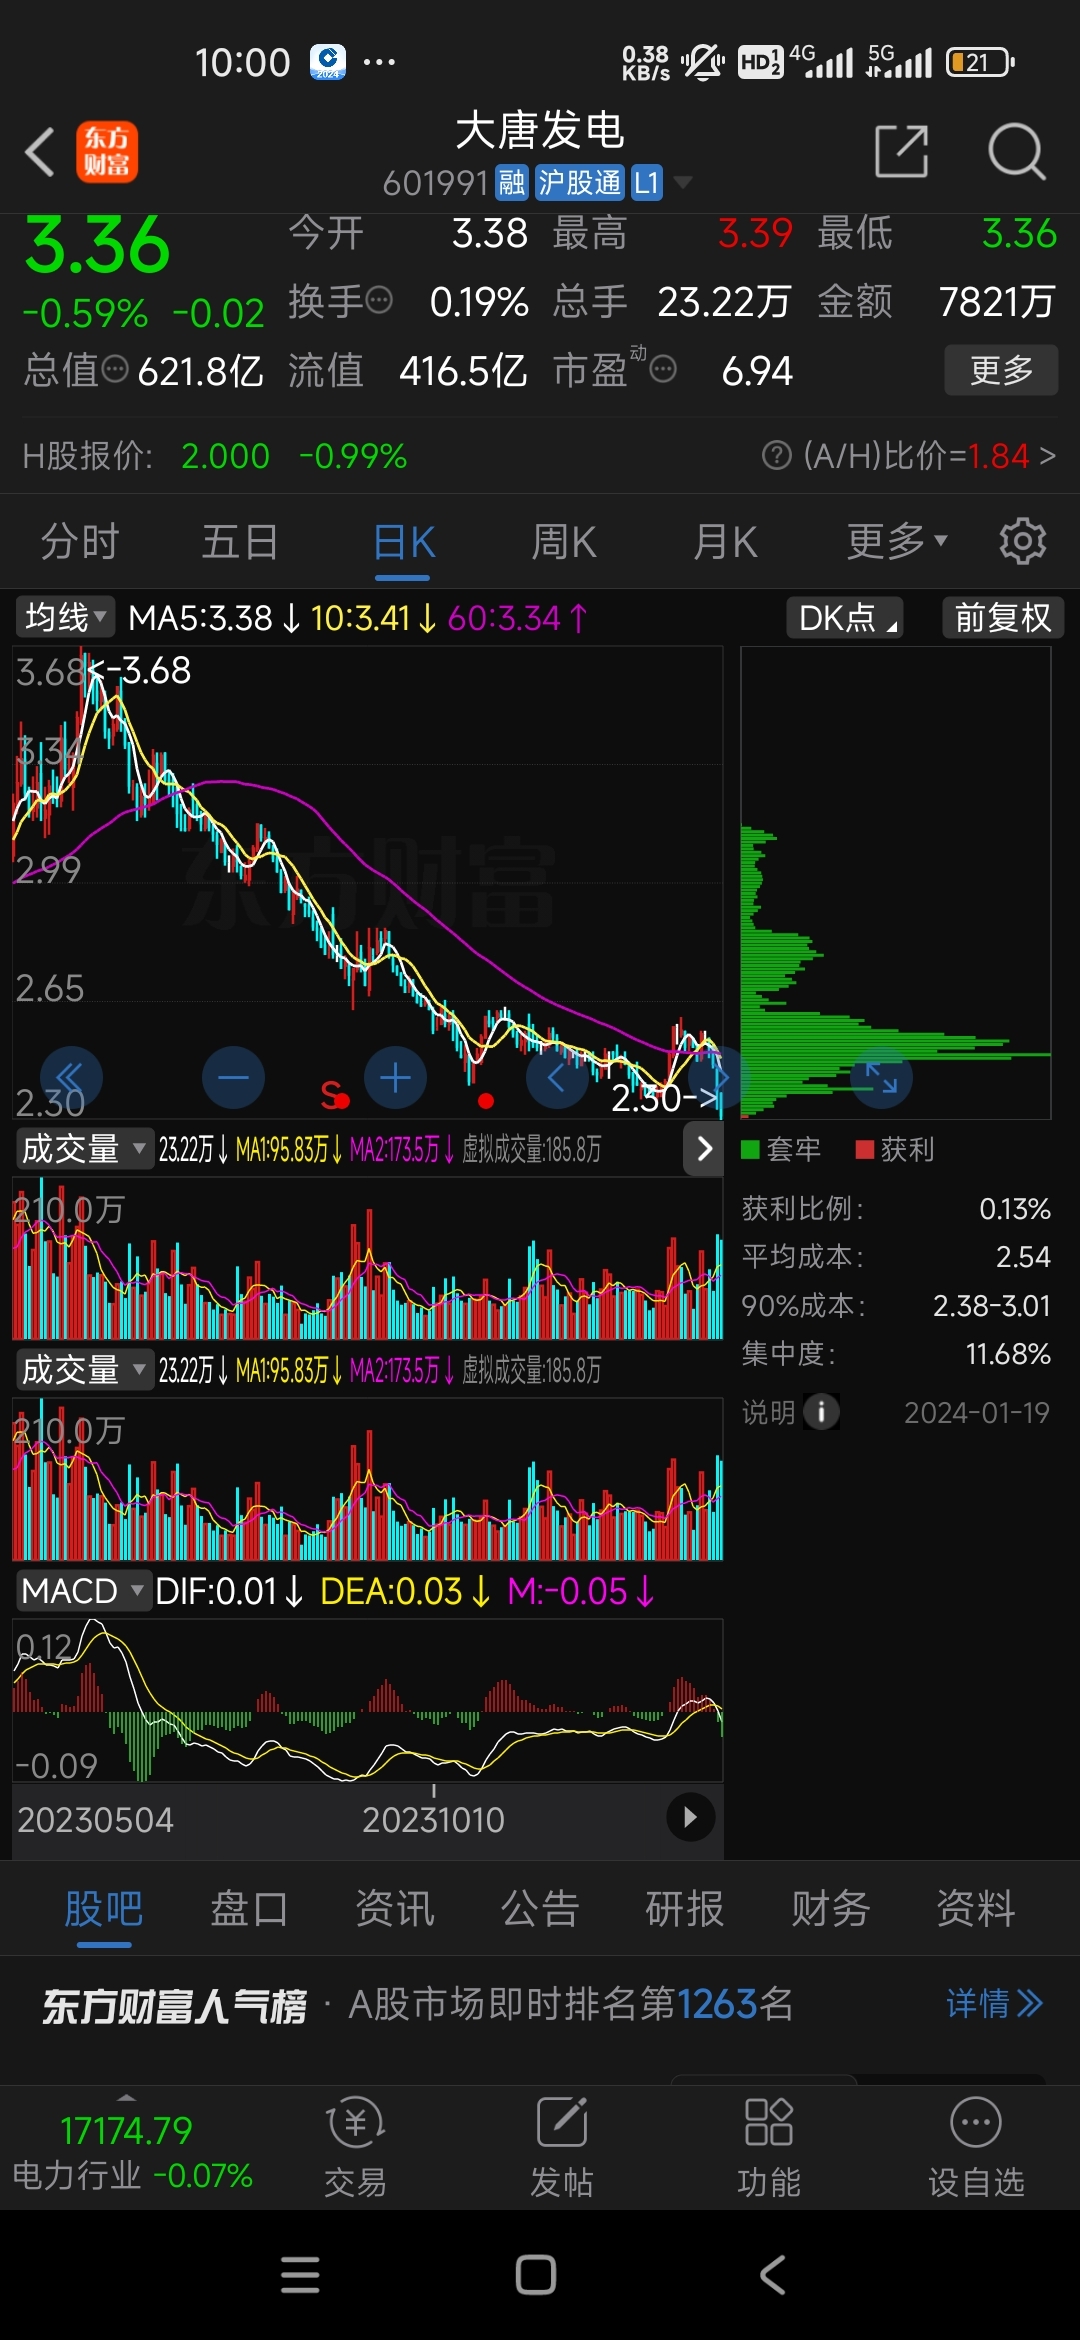Viewport: 1080px width, 2340px height.
Task: Open stock search magnifier
Action: point(1016,152)
